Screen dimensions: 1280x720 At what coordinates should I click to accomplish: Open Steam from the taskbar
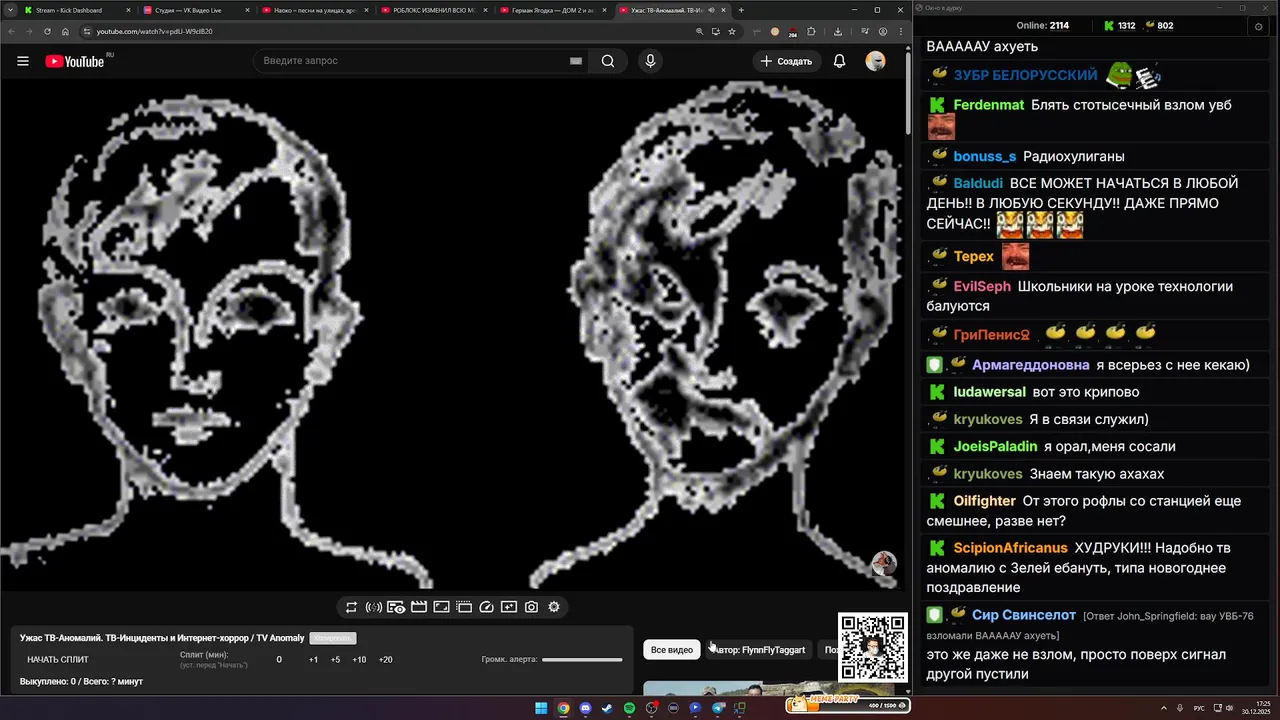point(607,708)
